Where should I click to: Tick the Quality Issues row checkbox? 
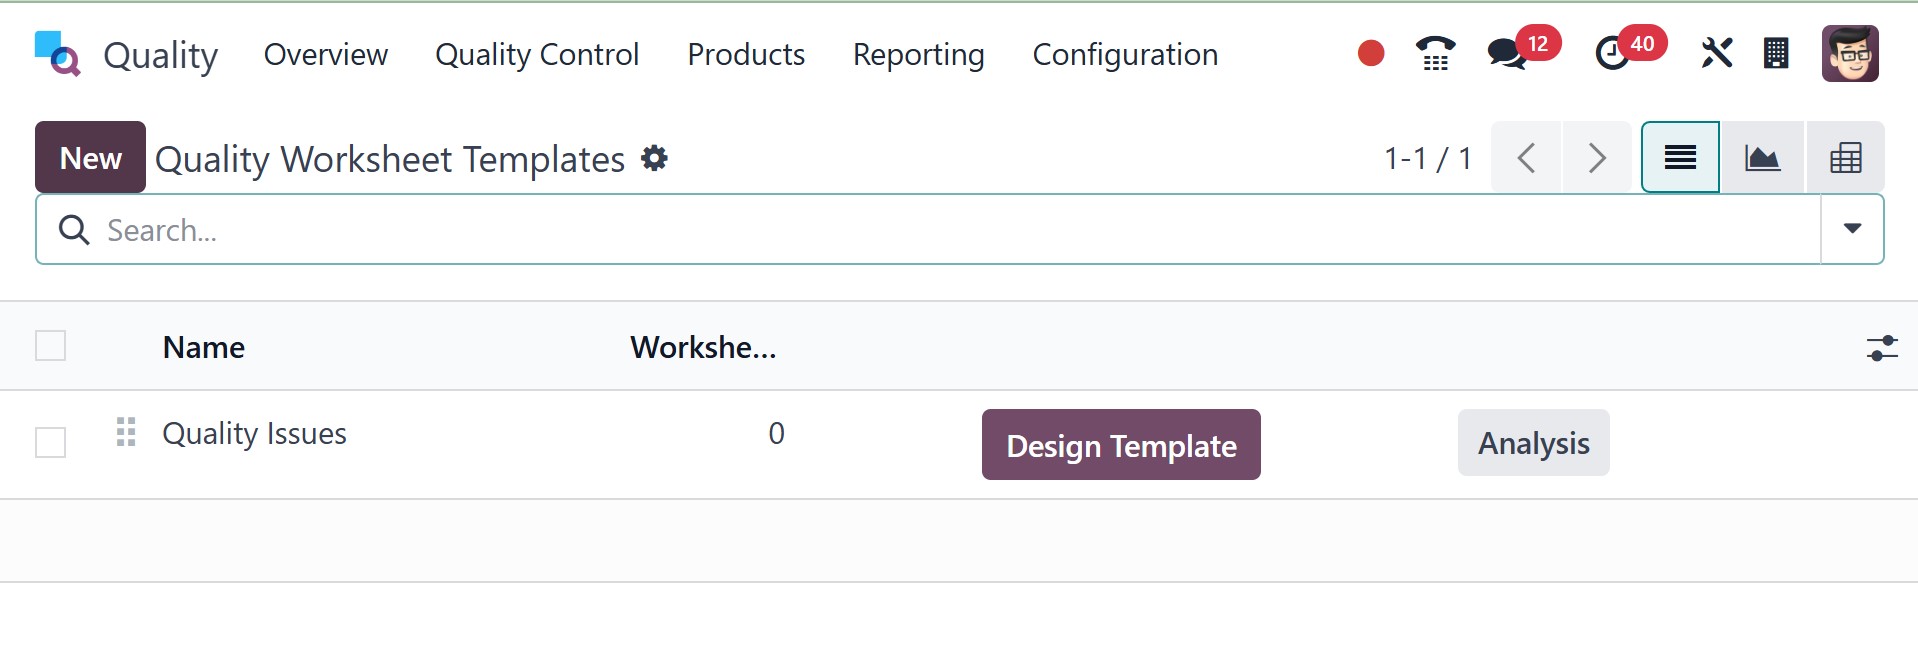(51, 442)
